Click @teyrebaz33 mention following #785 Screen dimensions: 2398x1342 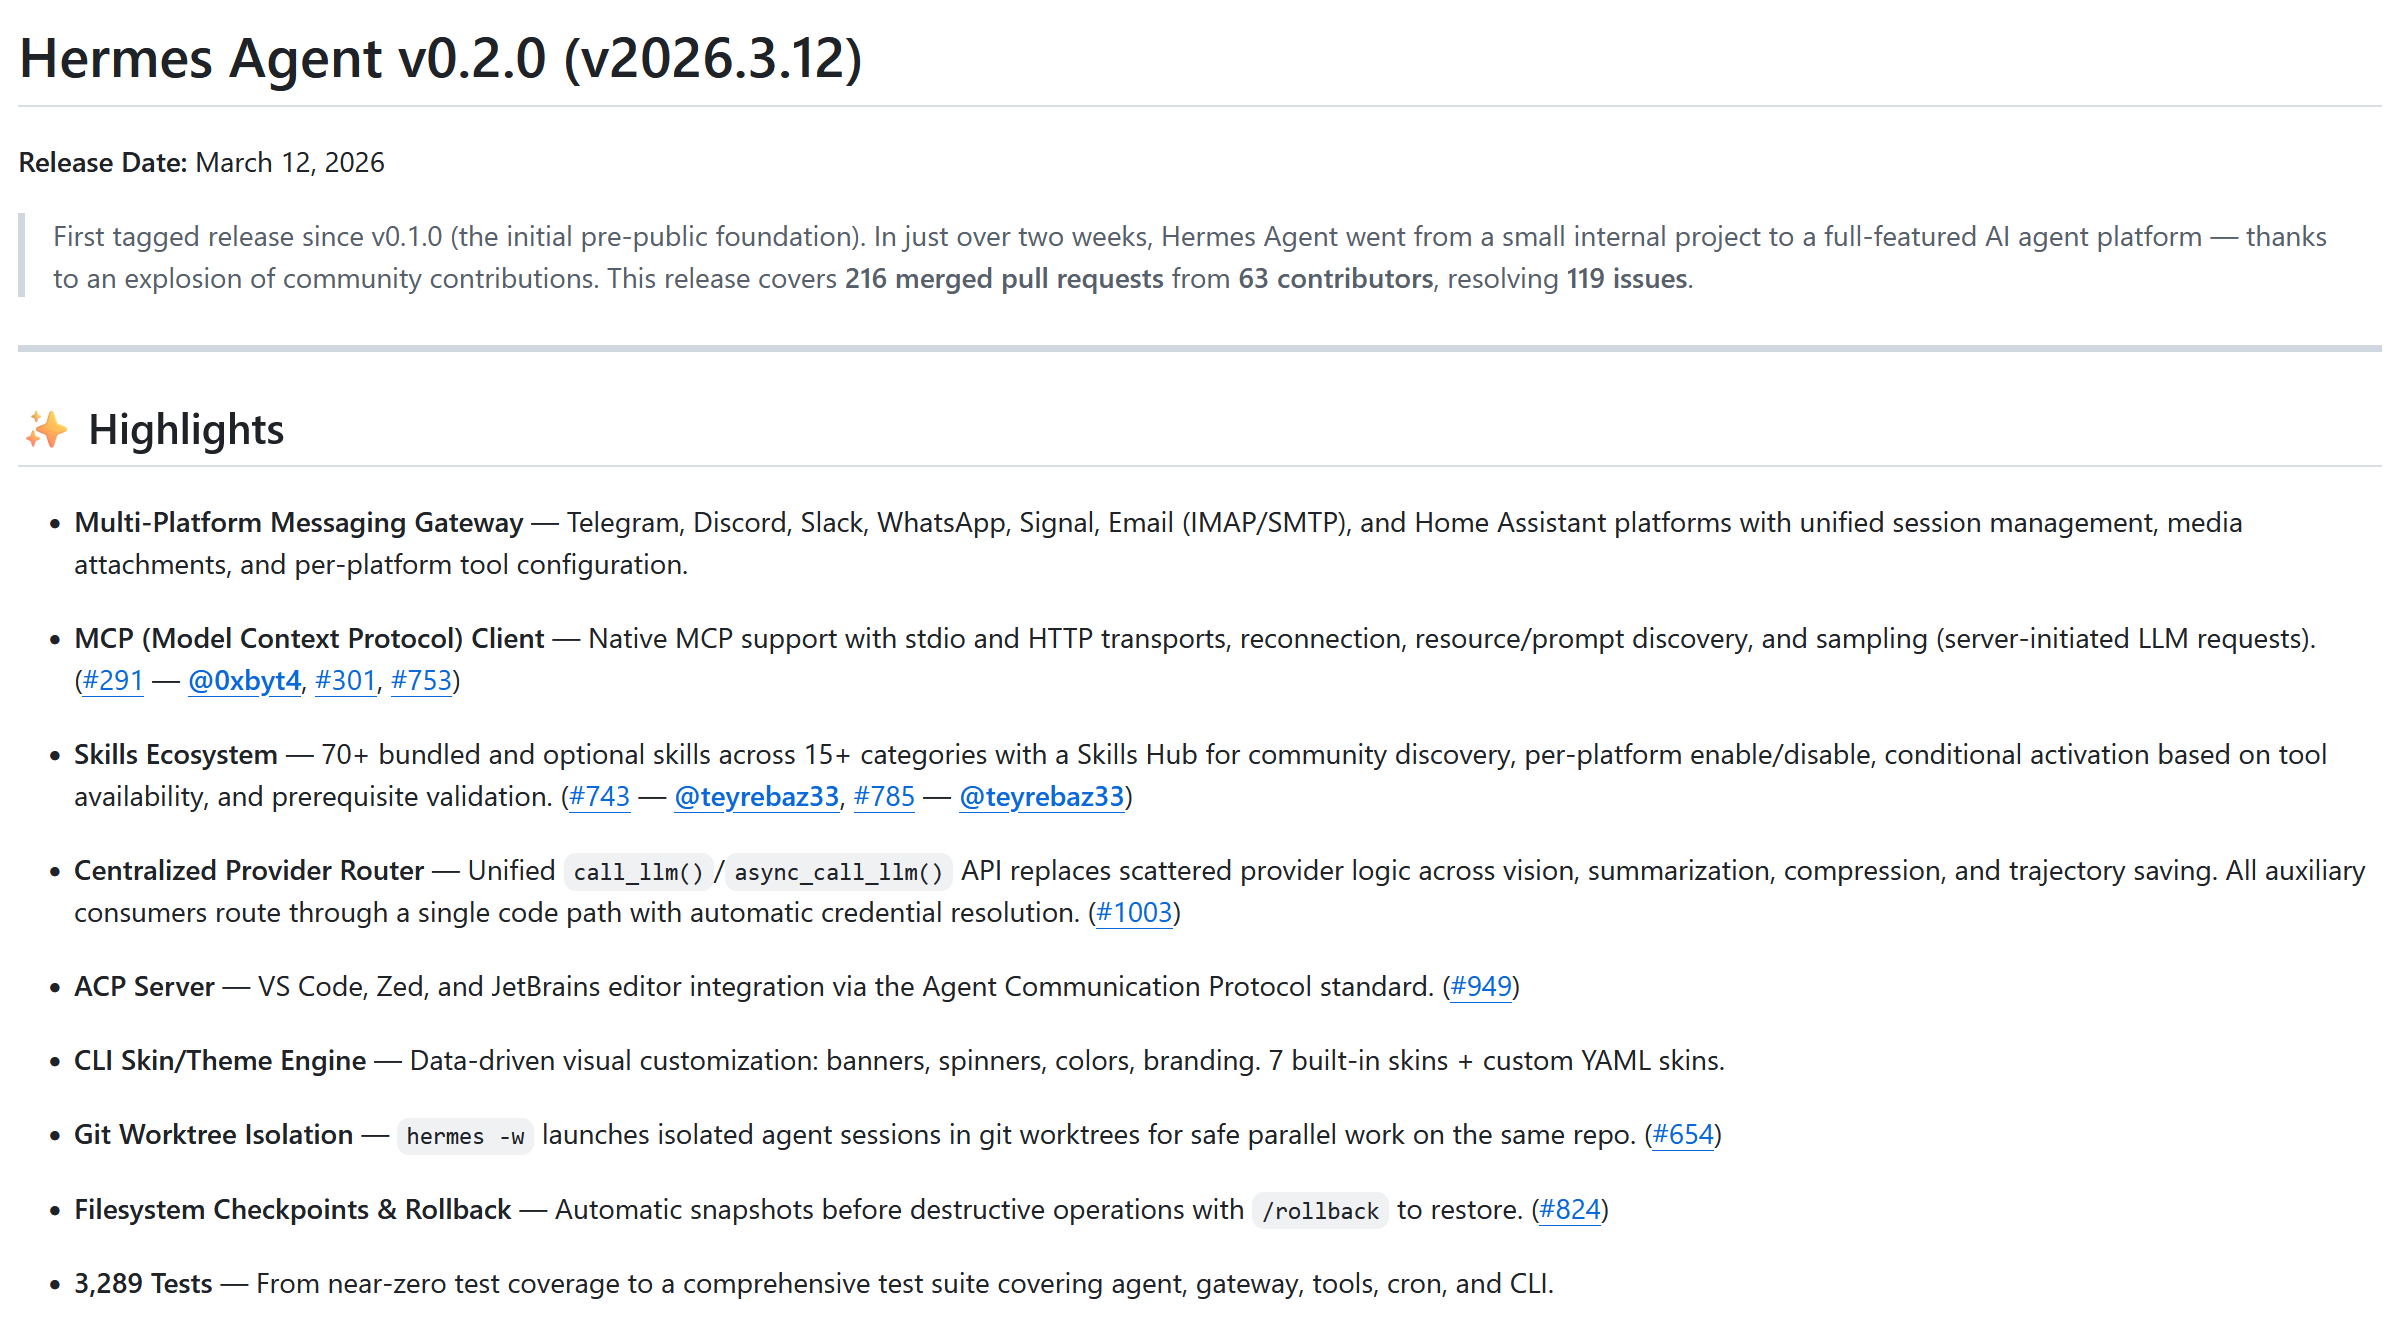pos(1041,797)
